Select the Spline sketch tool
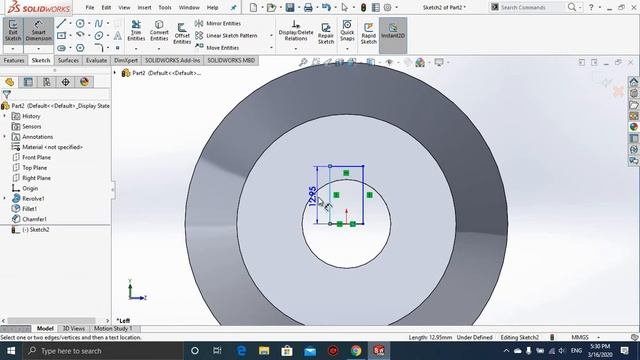 (x=99, y=24)
